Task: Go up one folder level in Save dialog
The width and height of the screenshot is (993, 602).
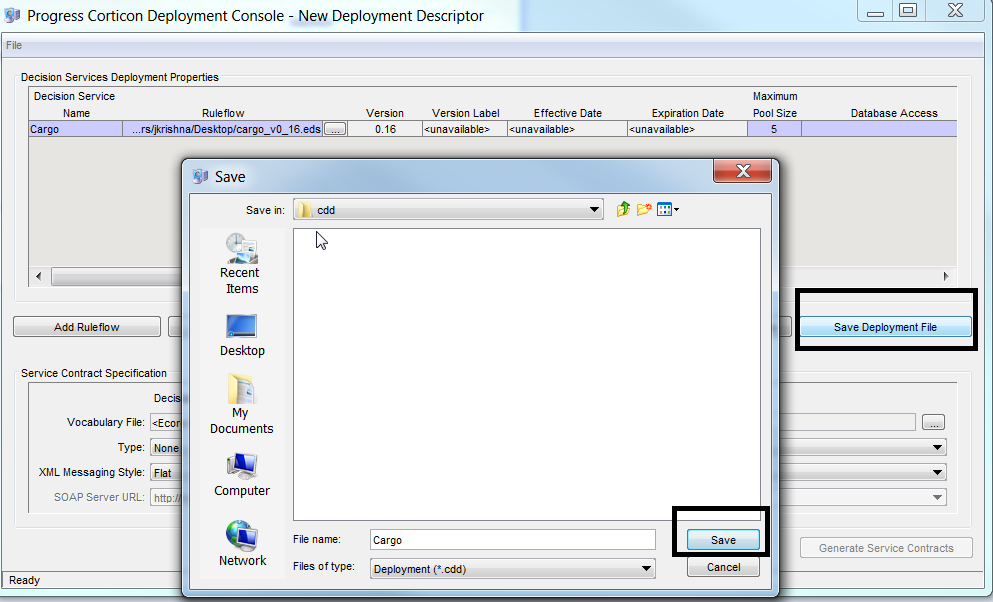Action: [x=623, y=210]
